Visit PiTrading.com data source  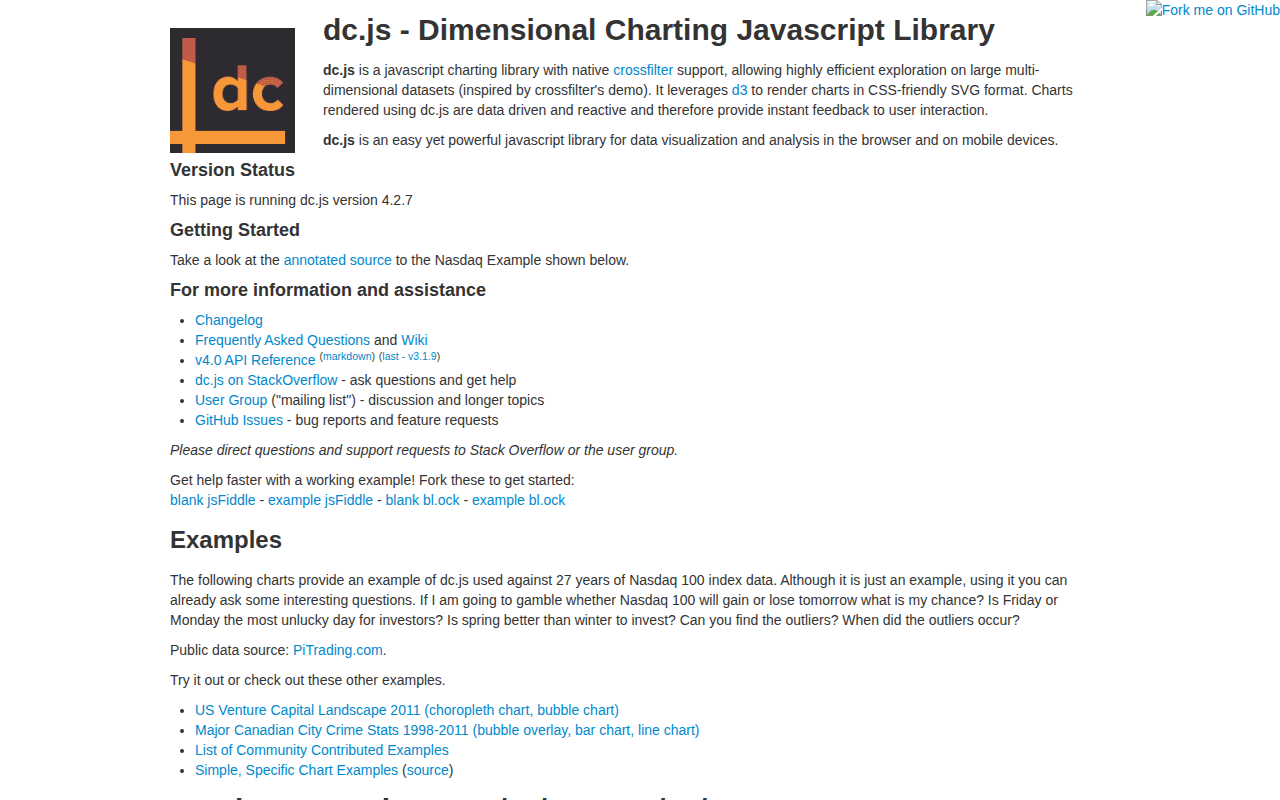pos(338,650)
